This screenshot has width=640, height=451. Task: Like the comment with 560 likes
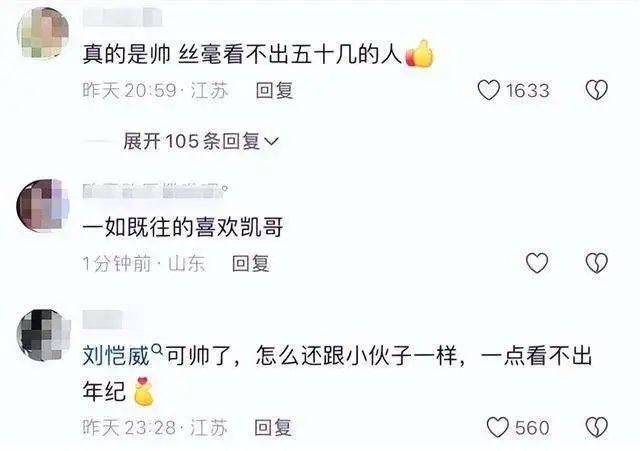pyautogui.click(x=498, y=427)
